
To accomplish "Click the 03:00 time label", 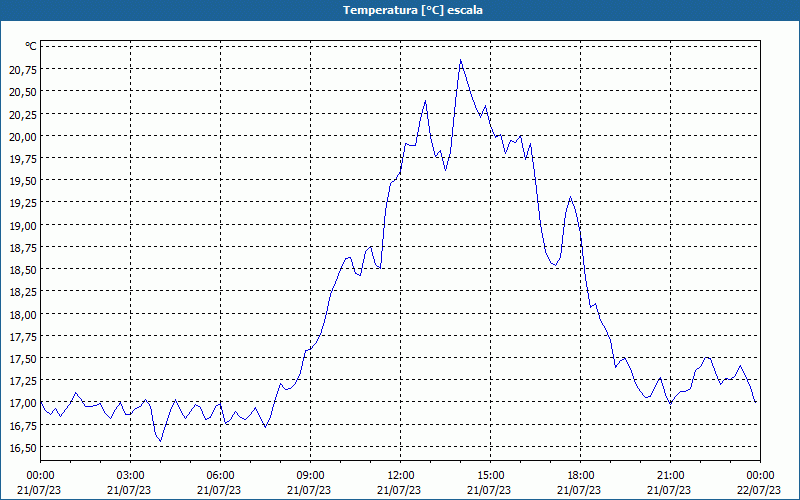I will (130, 476).
